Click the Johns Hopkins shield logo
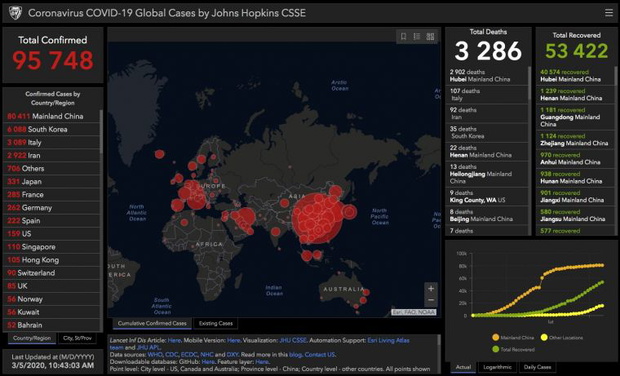Screen dimensions: 620x376 (x=15, y=13)
